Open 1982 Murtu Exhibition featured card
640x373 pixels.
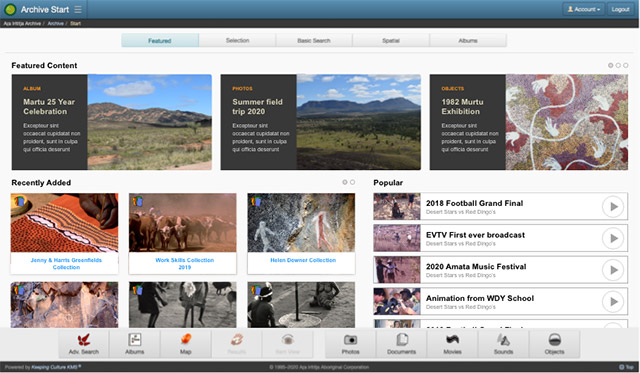tap(529, 122)
